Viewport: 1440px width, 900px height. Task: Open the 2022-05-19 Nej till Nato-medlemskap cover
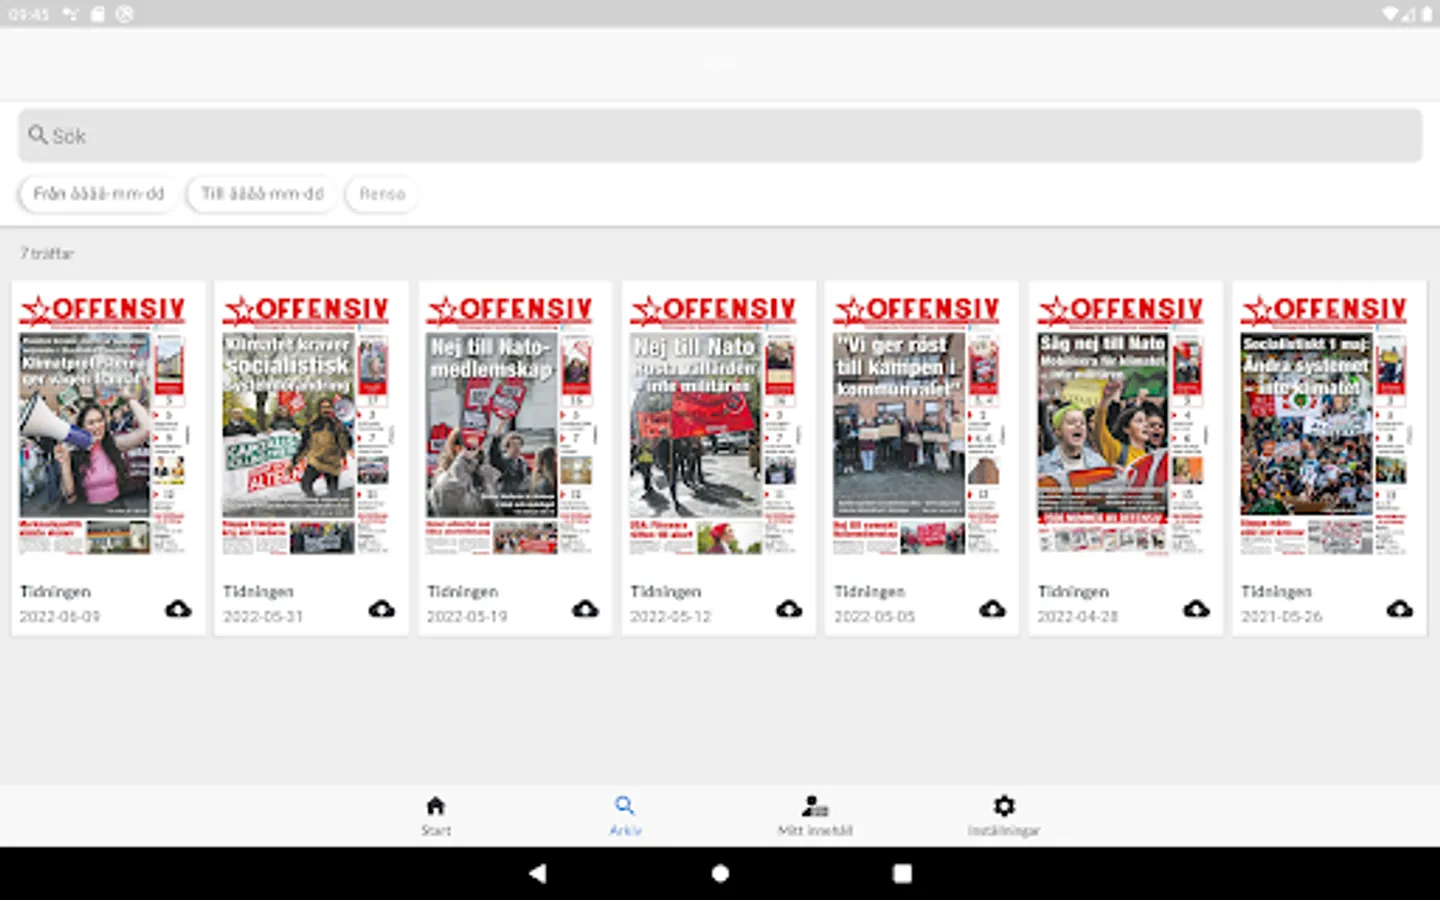(510, 426)
